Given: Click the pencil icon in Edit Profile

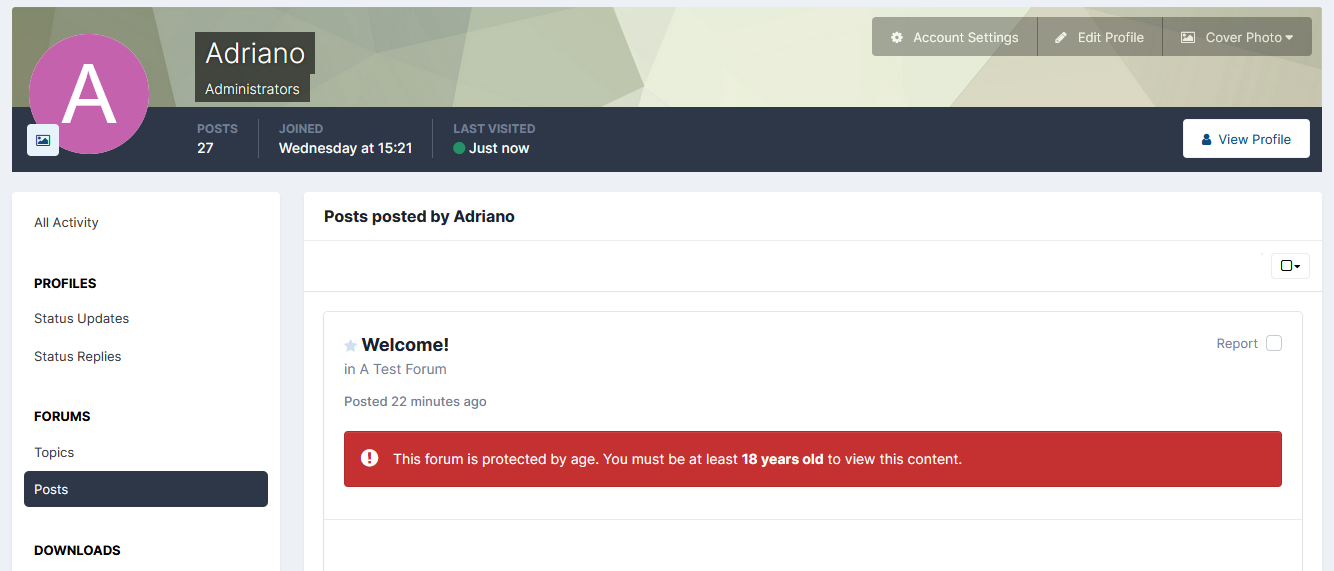Looking at the screenshot, I should pos(1061,37).
